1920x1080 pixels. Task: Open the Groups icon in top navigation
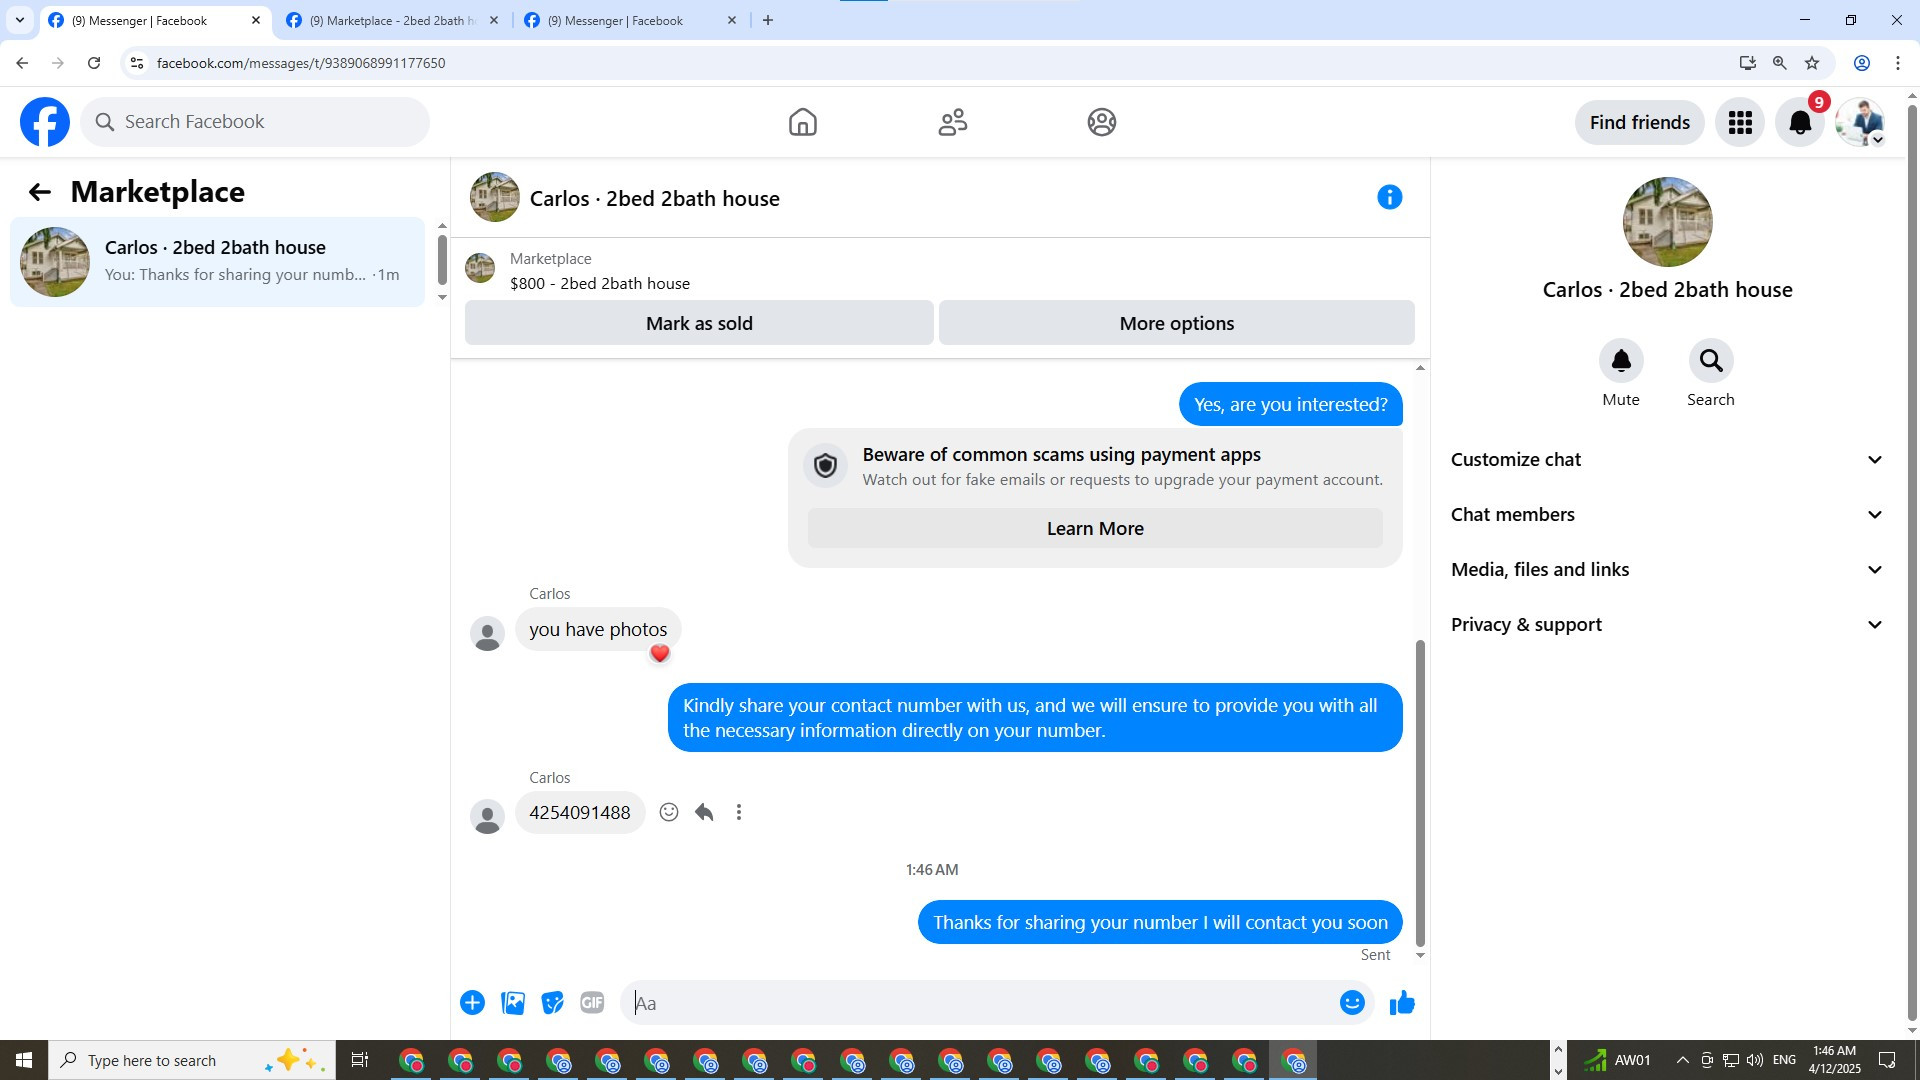click(x=1101, y=122)
